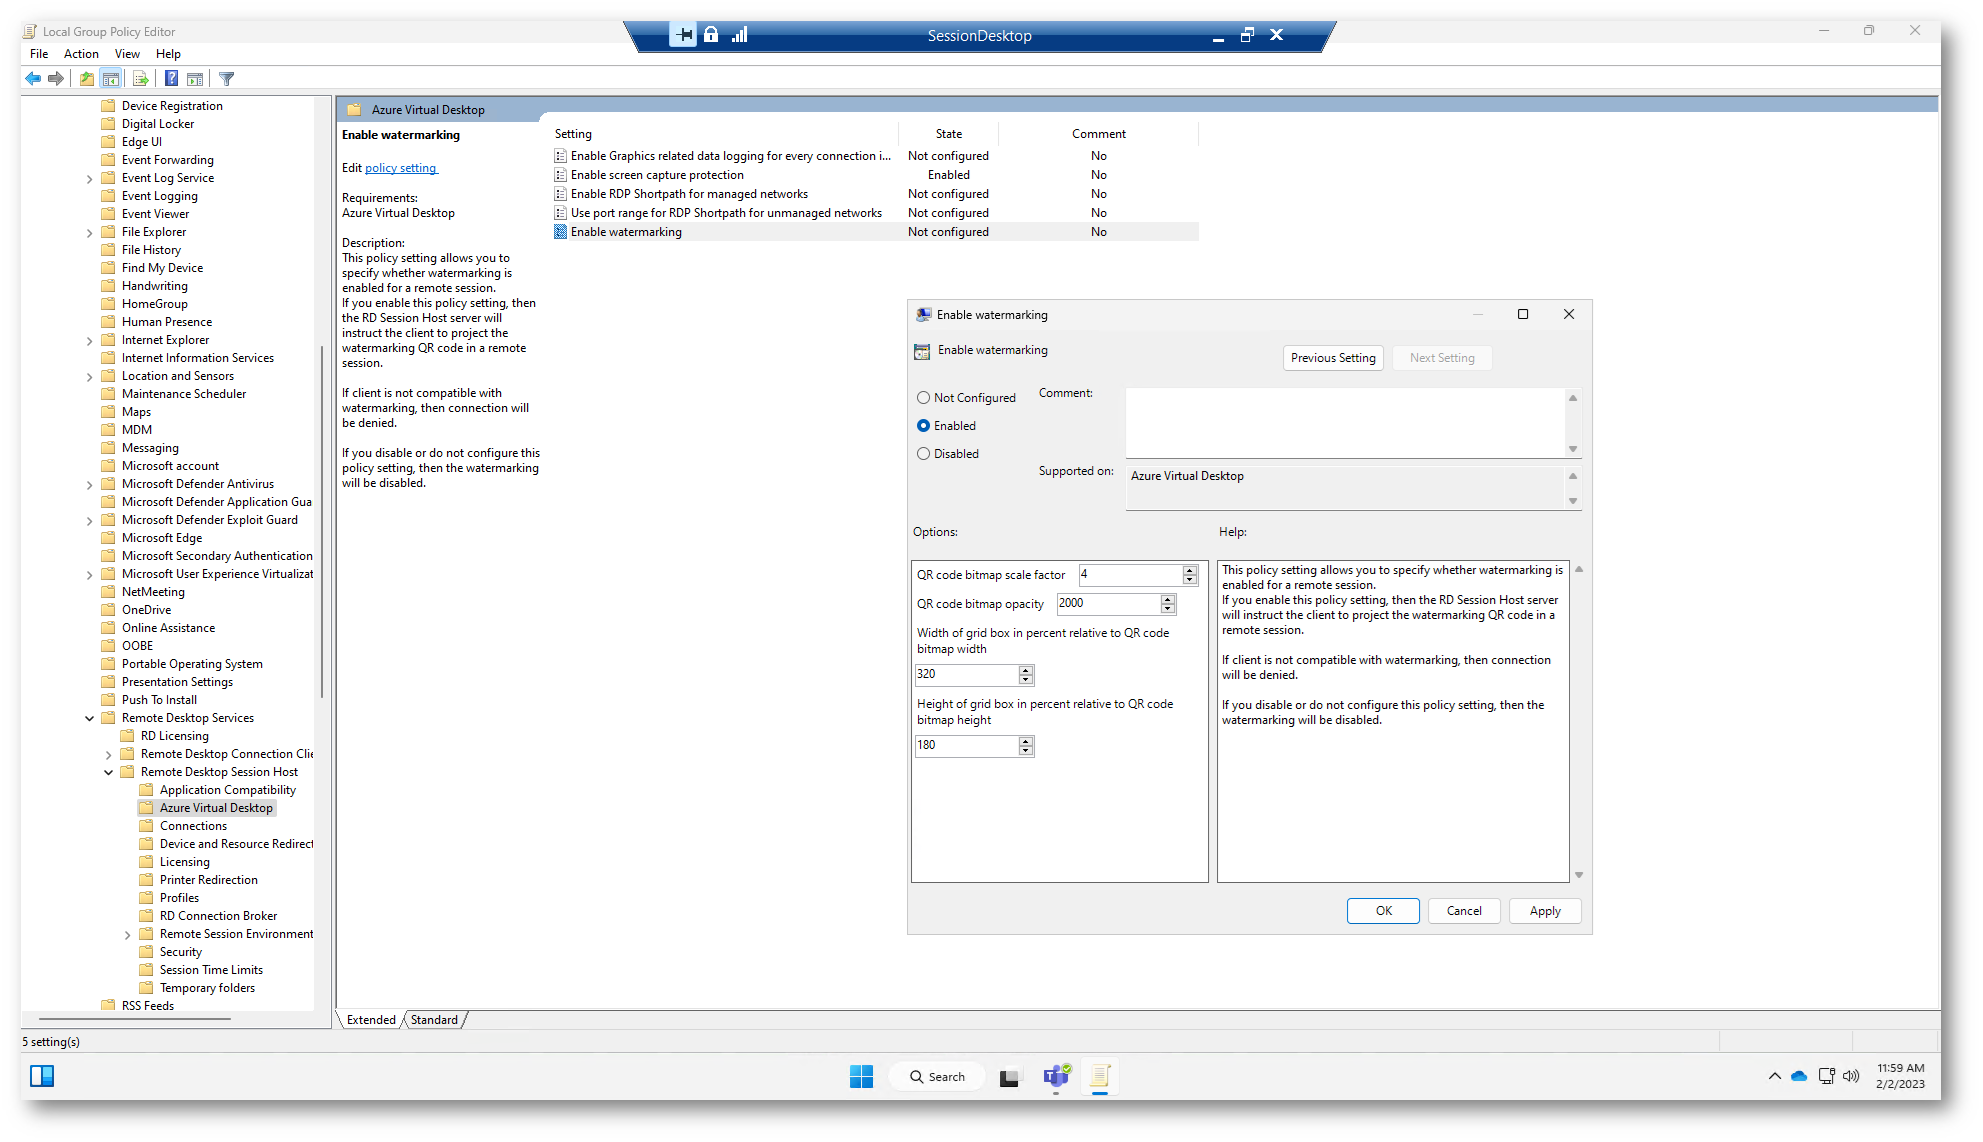Click the Group Policy Editor taskbar icon
Image resolution: width=1983 pixels, height=1142 pixels.
(x=1100, y=1076)
